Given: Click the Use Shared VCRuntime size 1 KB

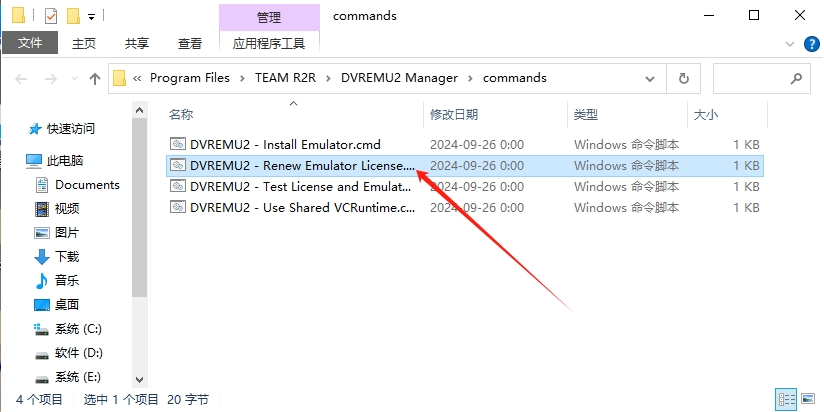Looking at the screenshot, I should coord(746,208).
